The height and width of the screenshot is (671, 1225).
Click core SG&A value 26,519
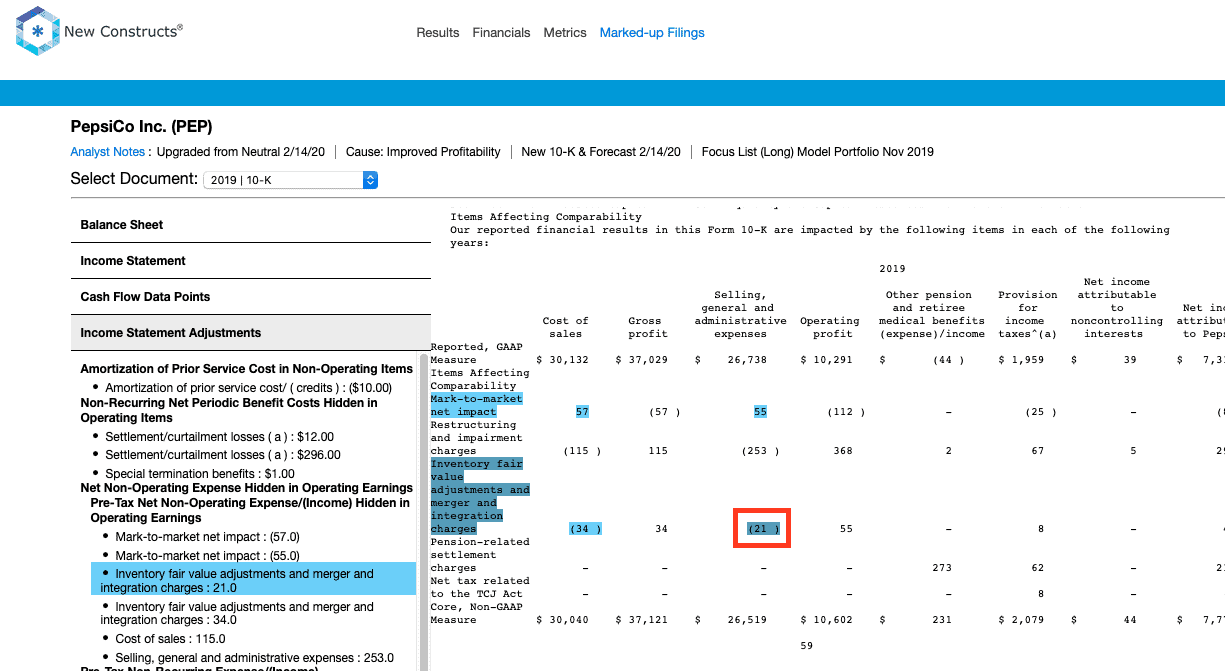click(x=748, y=620)
